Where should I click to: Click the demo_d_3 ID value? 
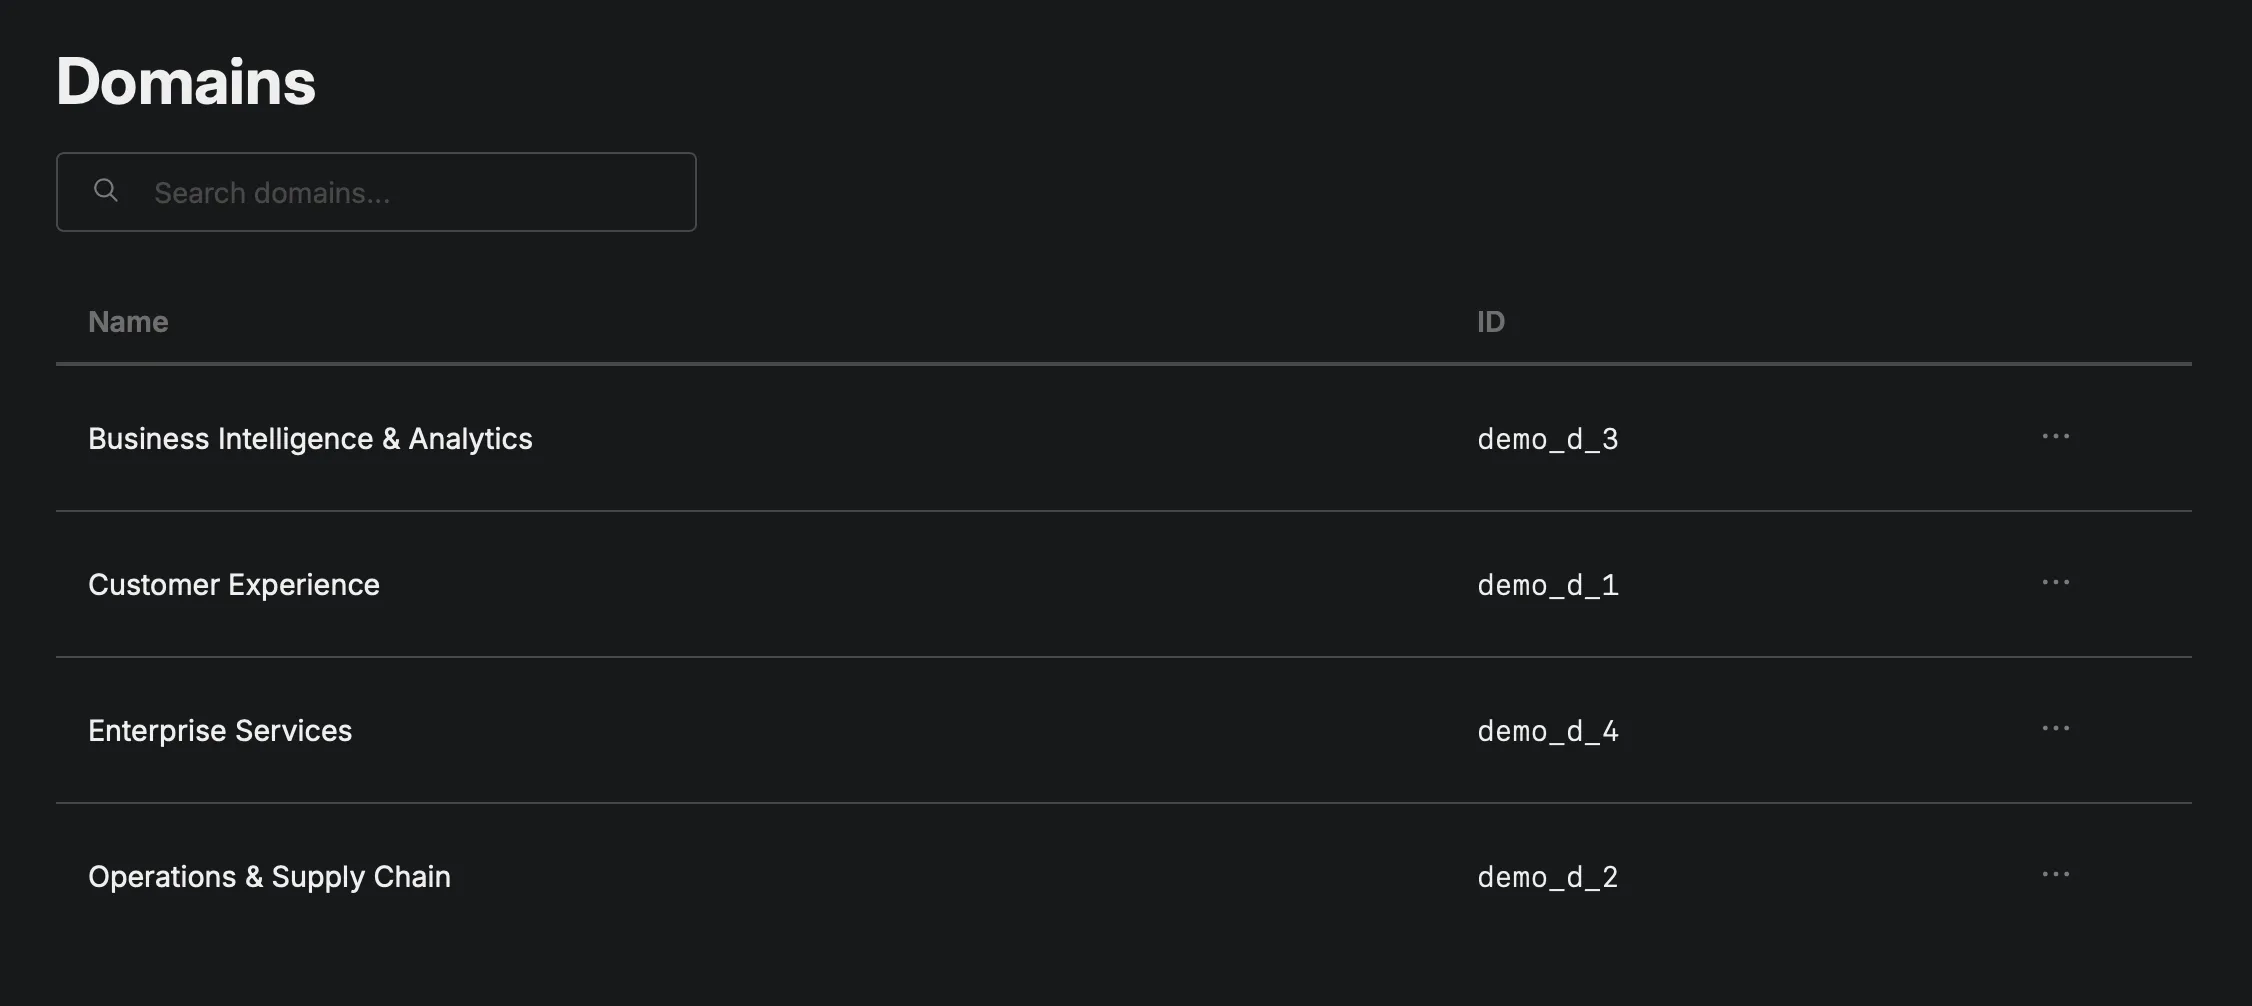(x=1548, y=438)
